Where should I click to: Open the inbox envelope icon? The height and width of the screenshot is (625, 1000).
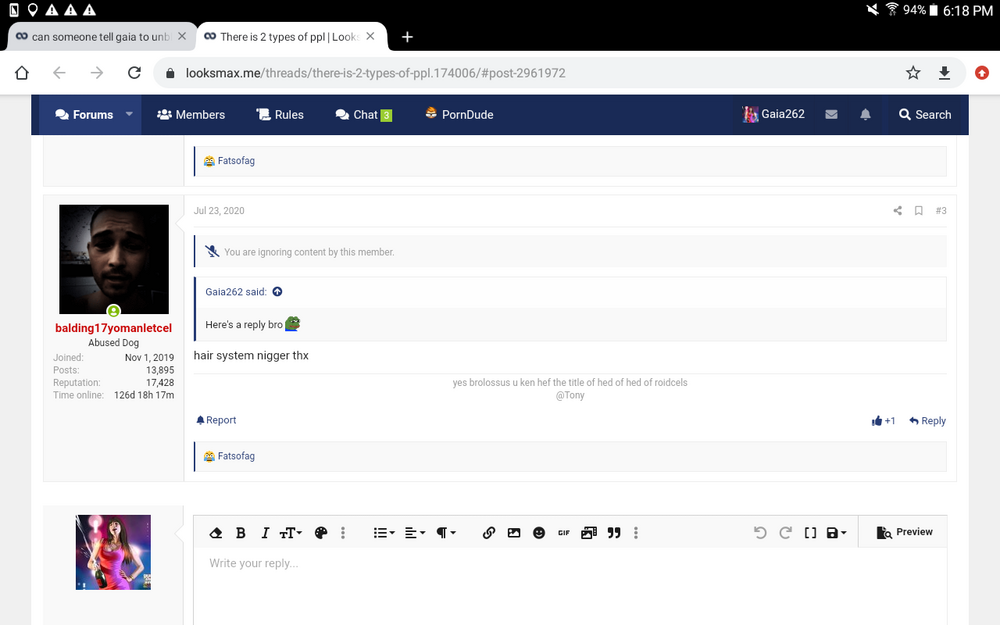(x=831, y=115)
